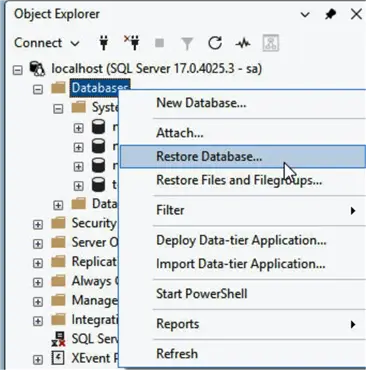This screenshot has height=370, width=366.
Task: Click the Integration Services folder icon
Action: click(58, 320)
